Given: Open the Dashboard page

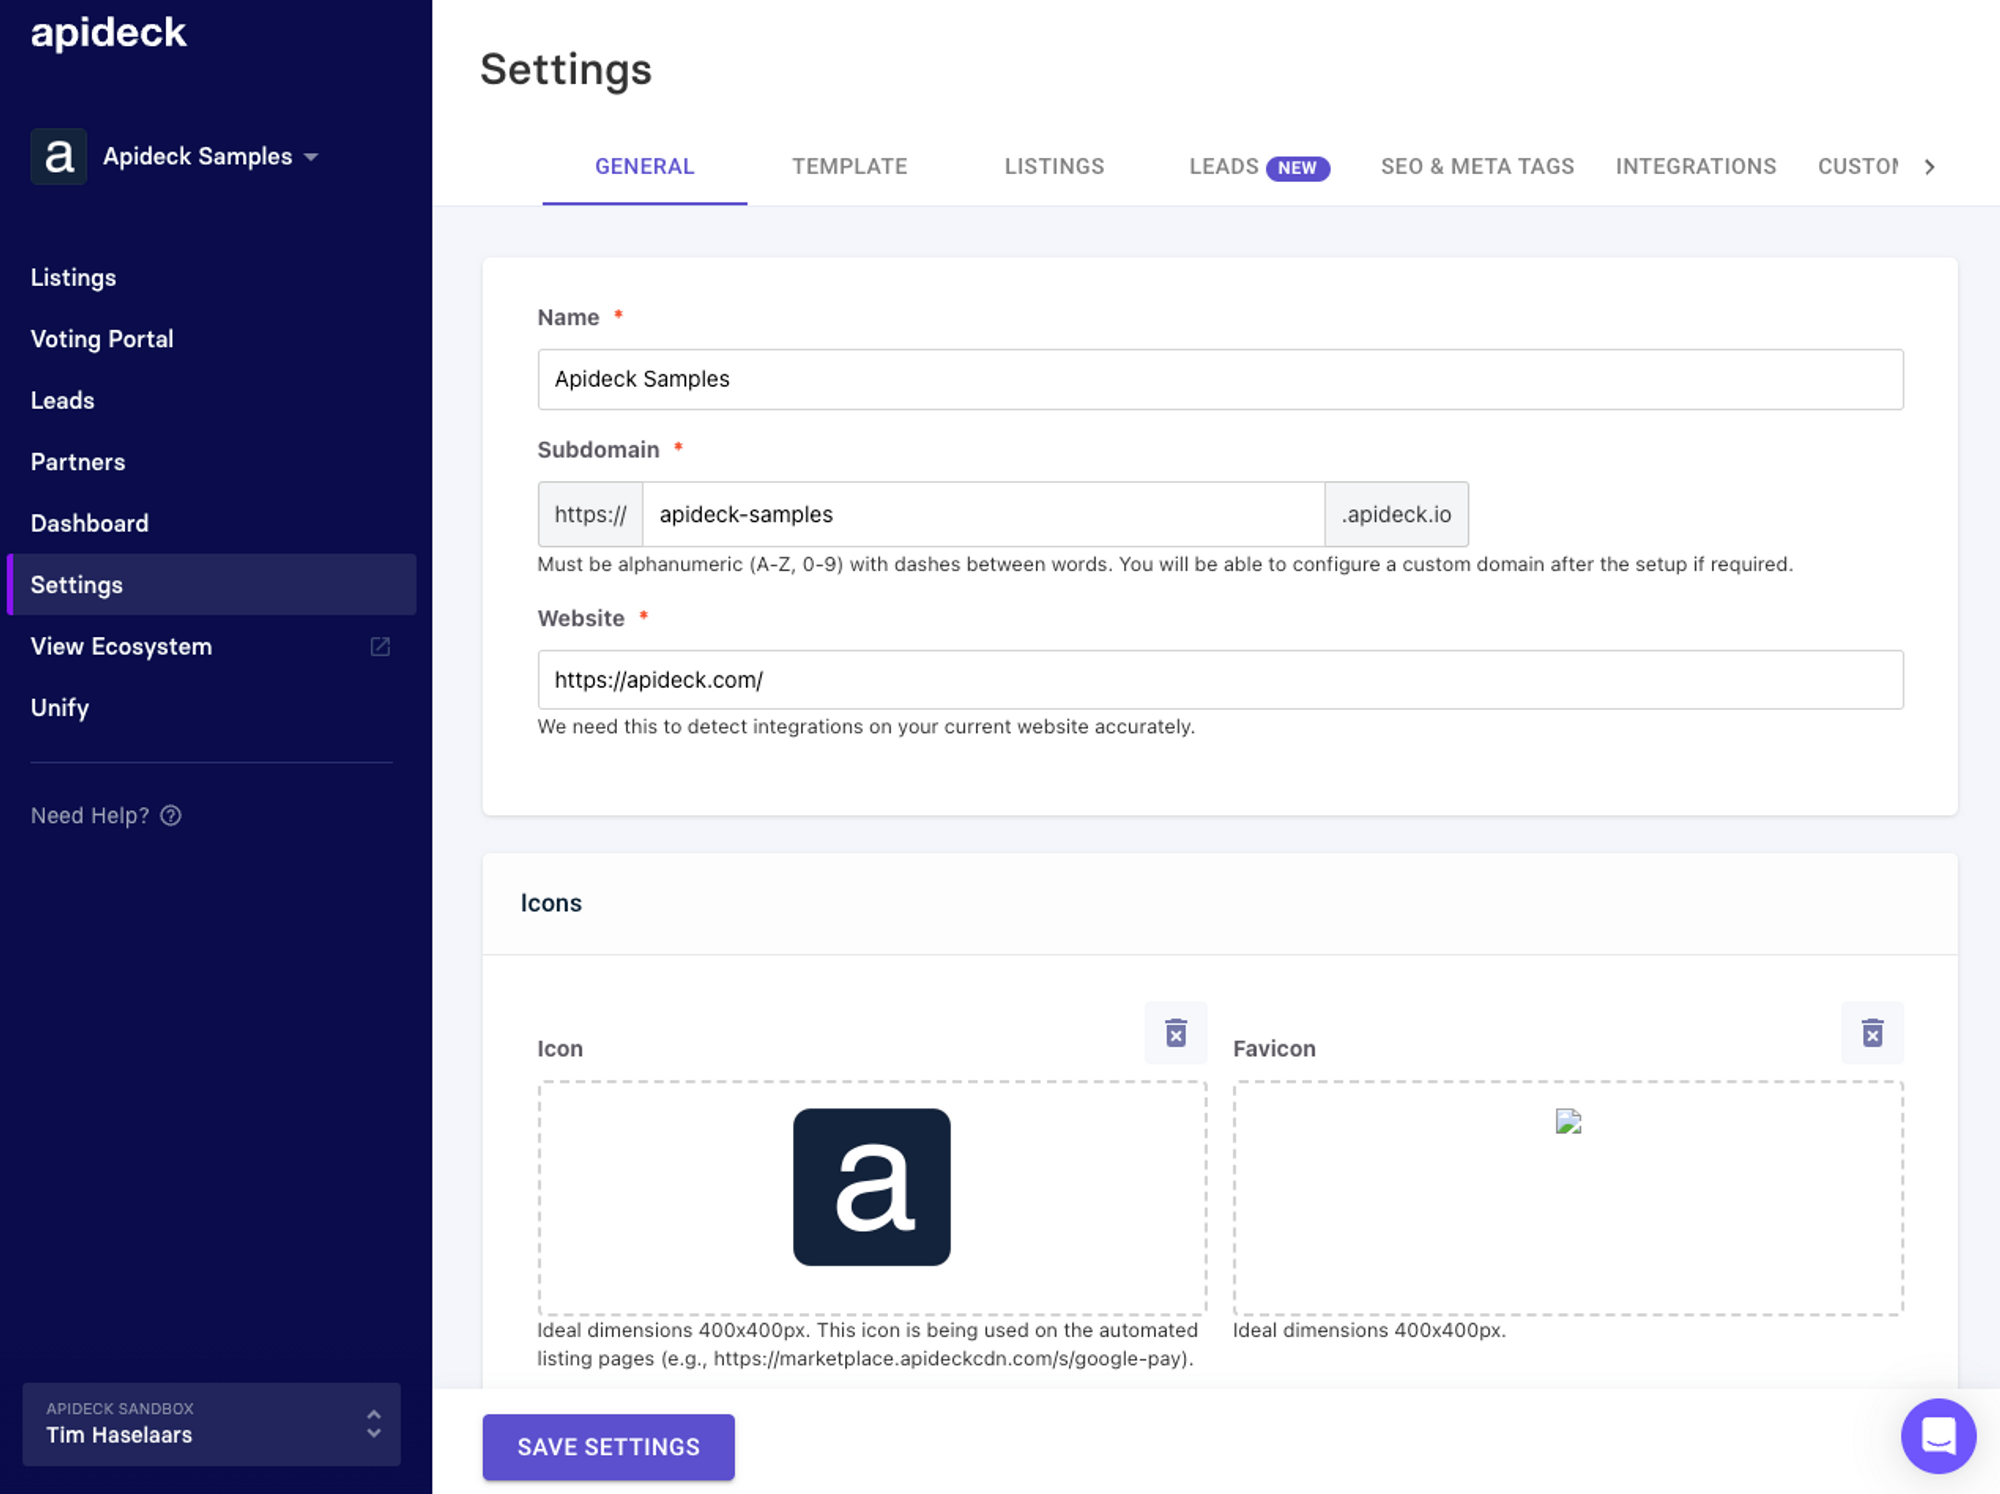Looking at the screenshot, I should tap(89, 523).
